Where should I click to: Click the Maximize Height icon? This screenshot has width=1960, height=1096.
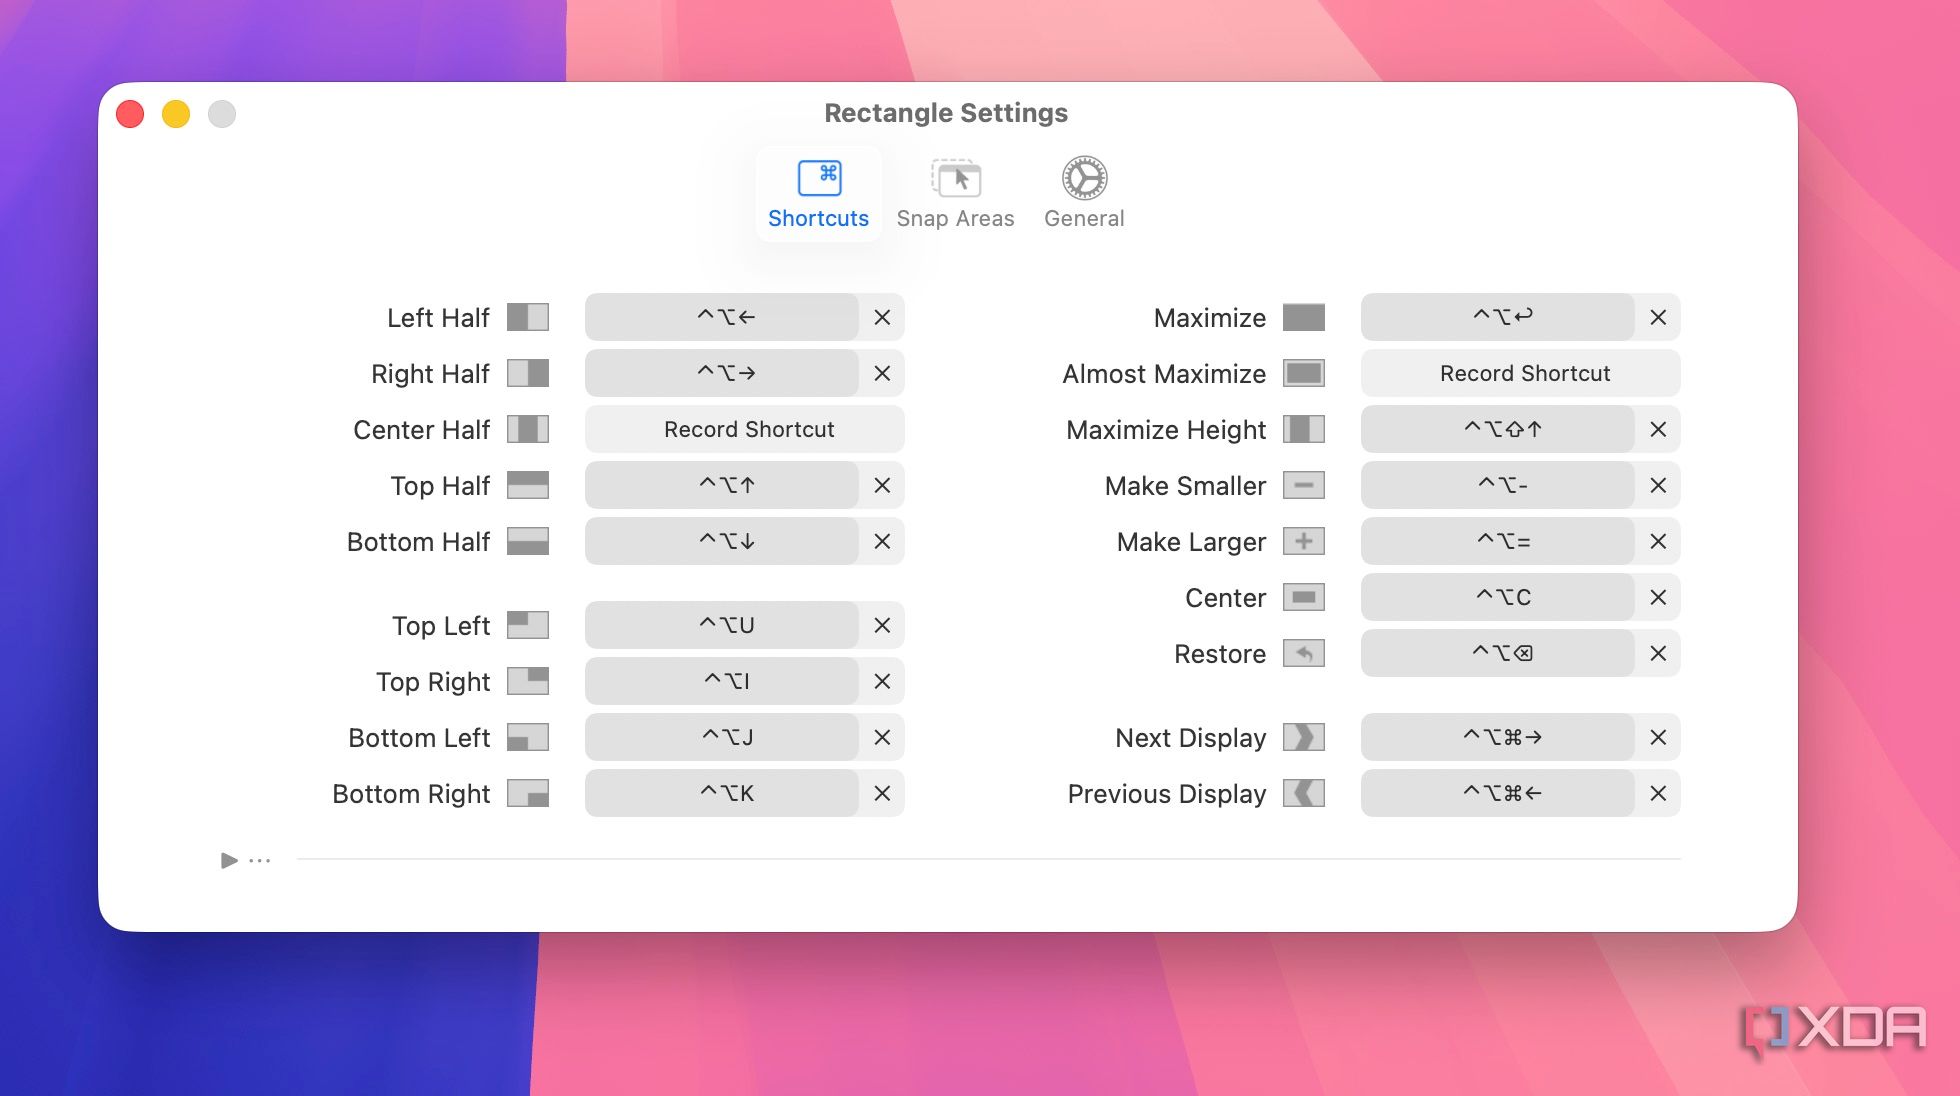1304,429
